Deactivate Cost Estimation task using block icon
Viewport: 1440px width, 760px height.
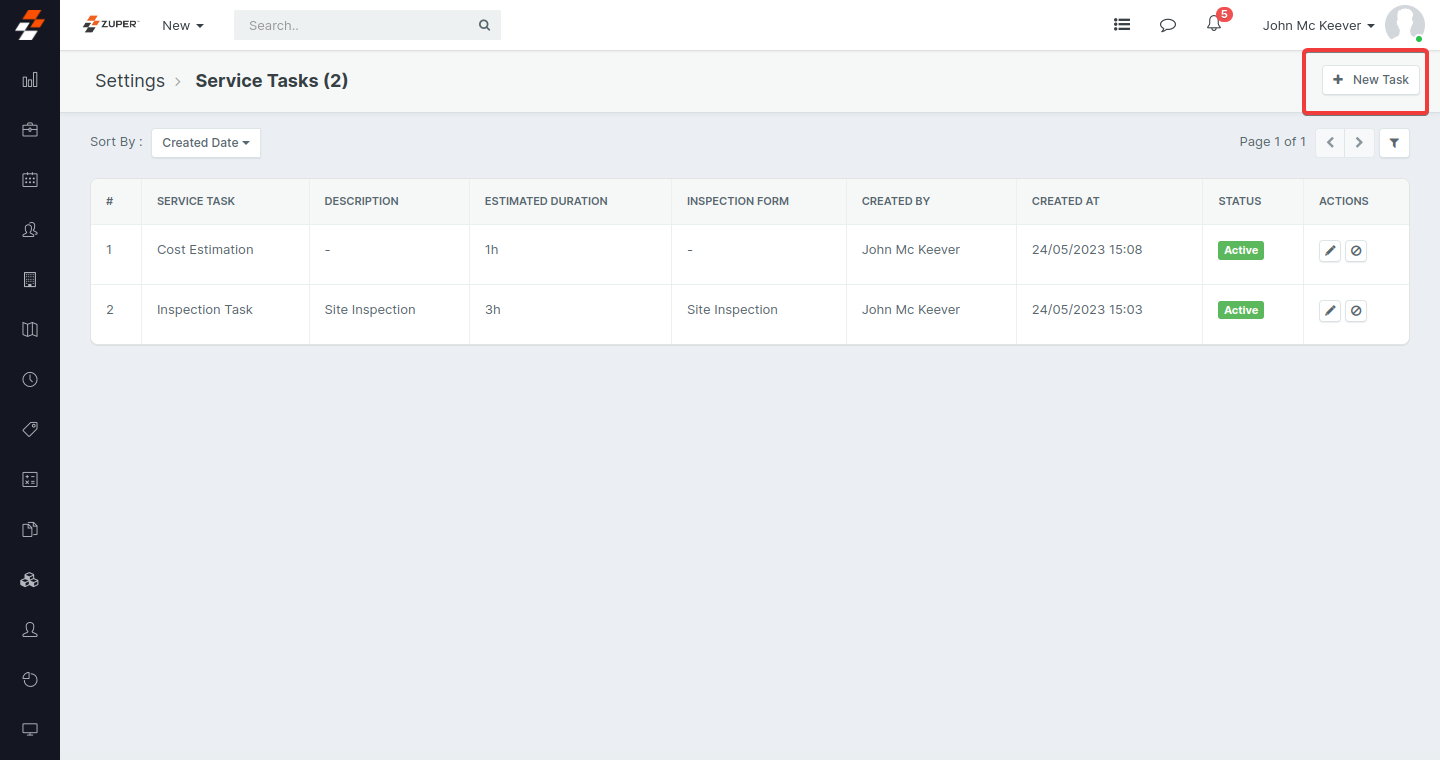[1355, 251]
